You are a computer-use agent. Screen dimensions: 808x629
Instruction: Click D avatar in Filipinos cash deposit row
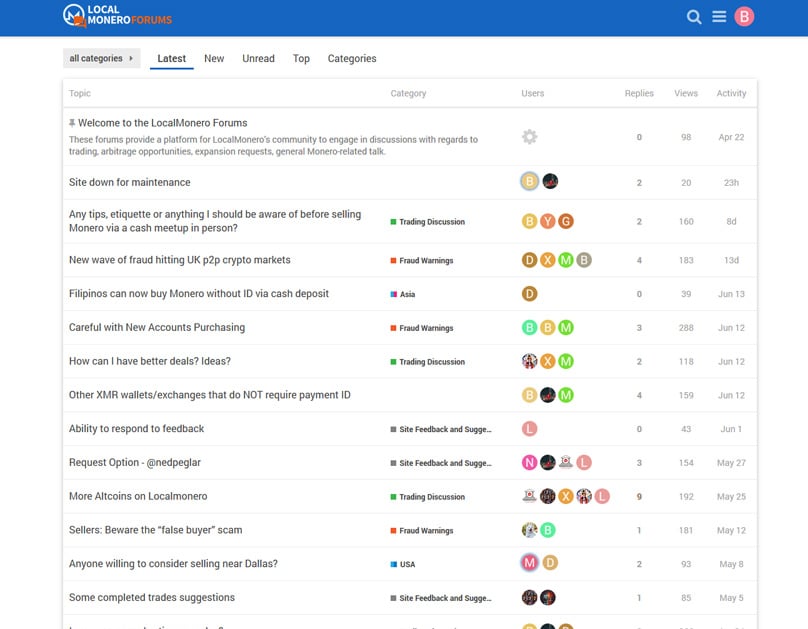pos(529,294)
